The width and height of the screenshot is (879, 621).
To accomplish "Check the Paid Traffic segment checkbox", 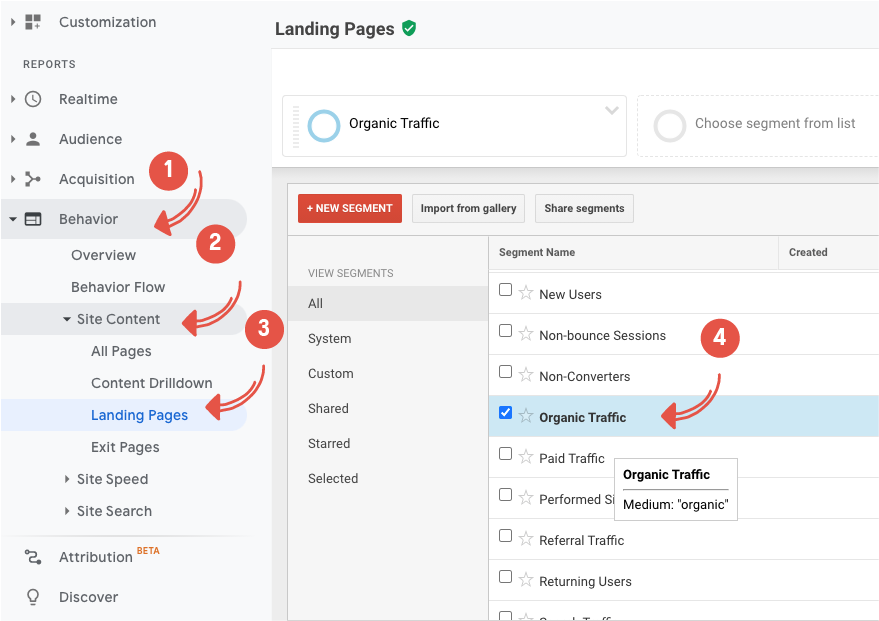I will 505,454.
